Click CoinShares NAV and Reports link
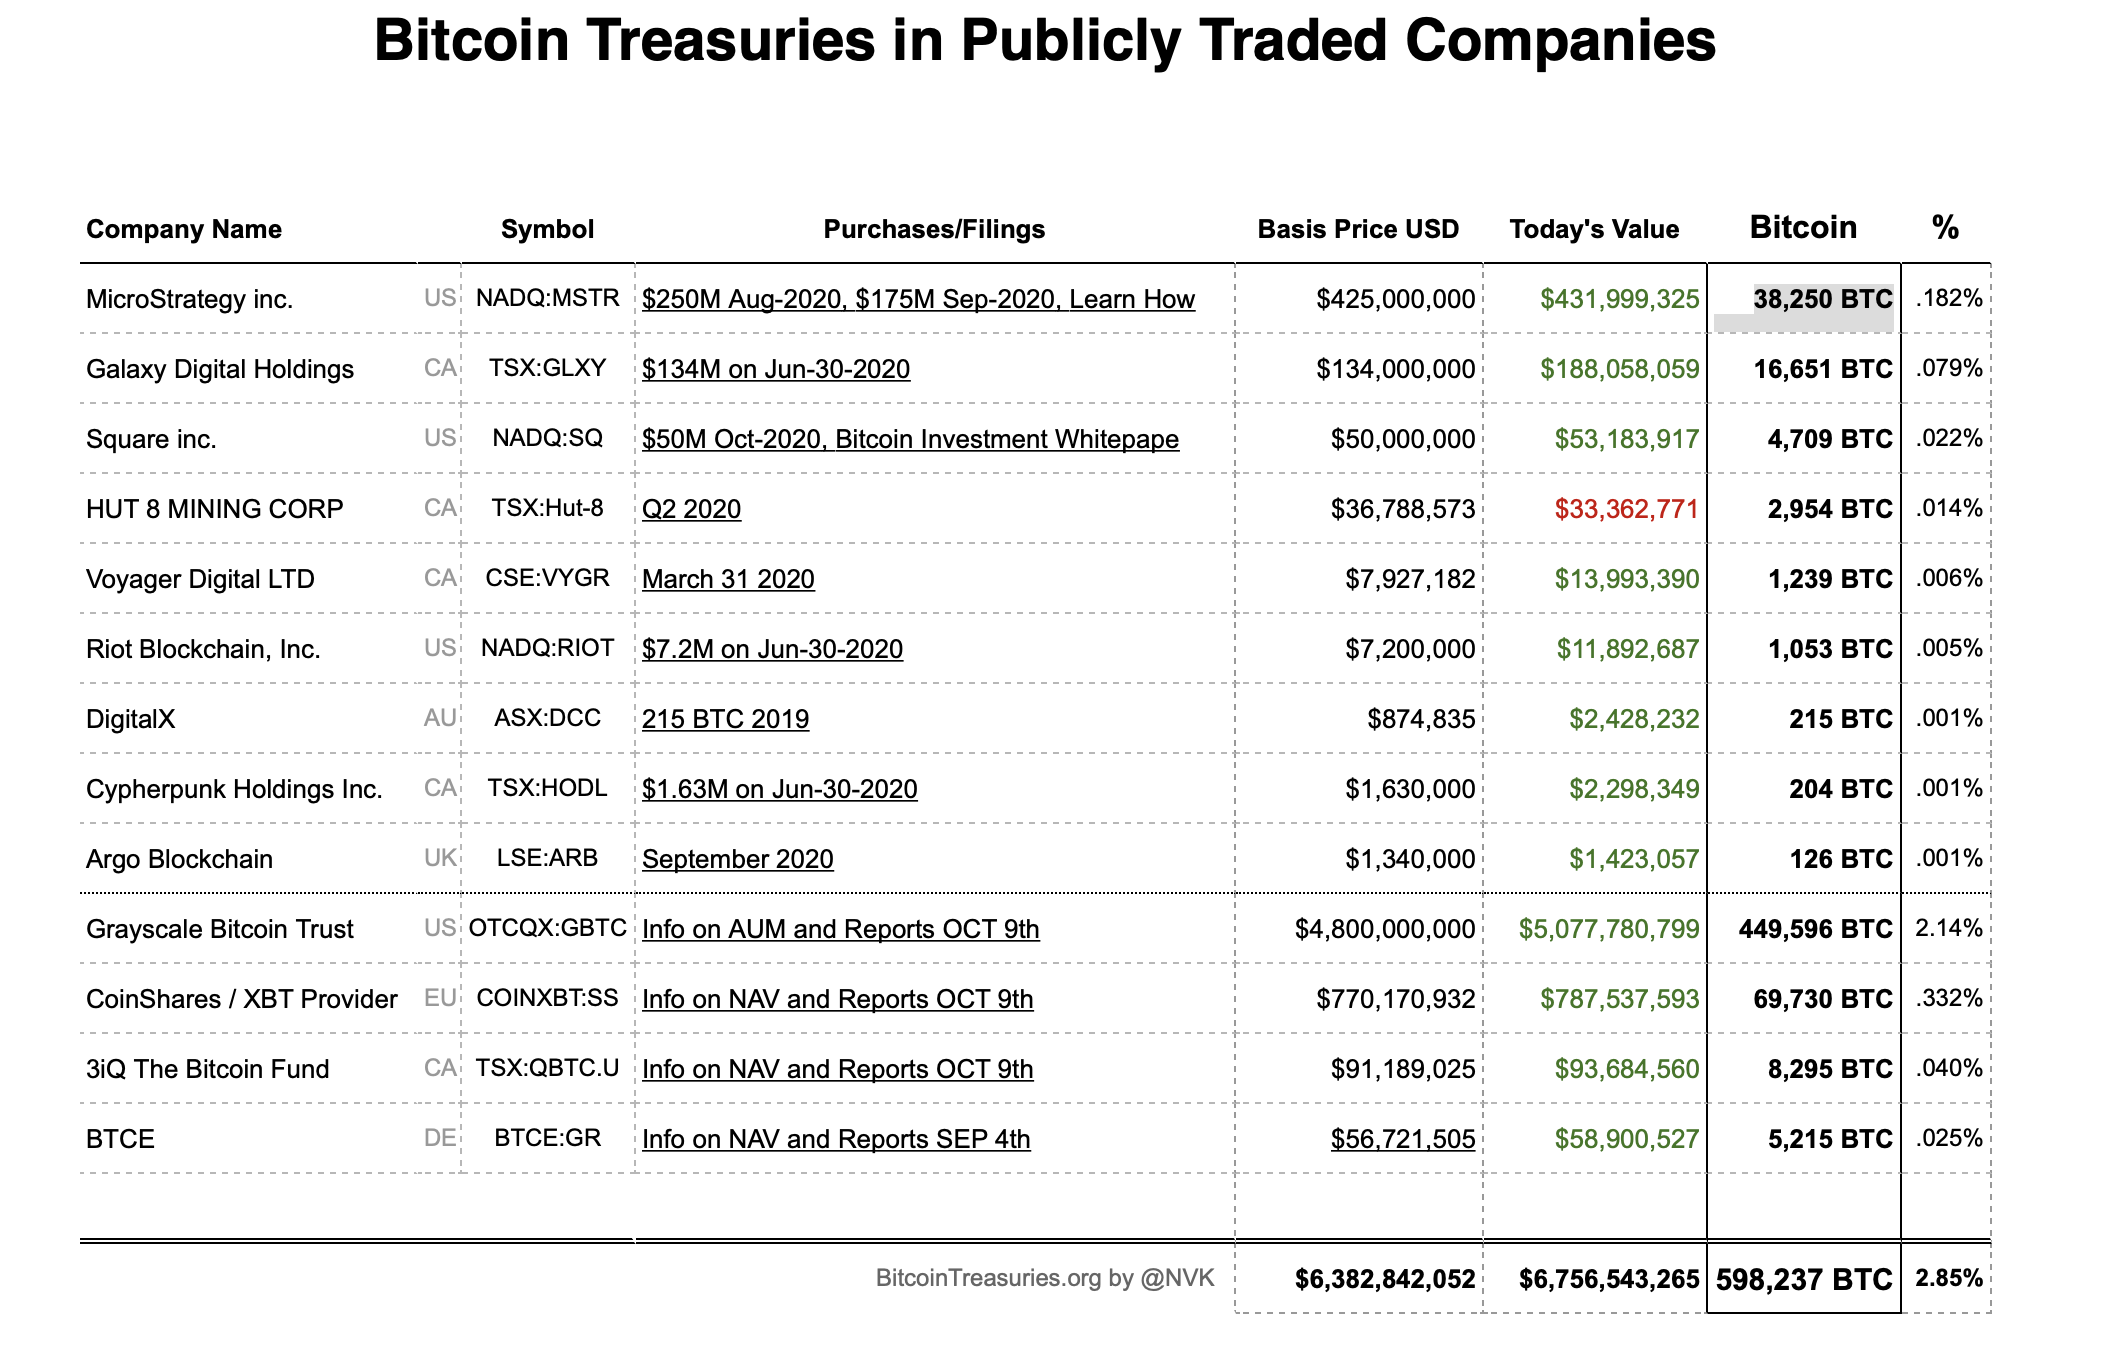 click(837, 999)
